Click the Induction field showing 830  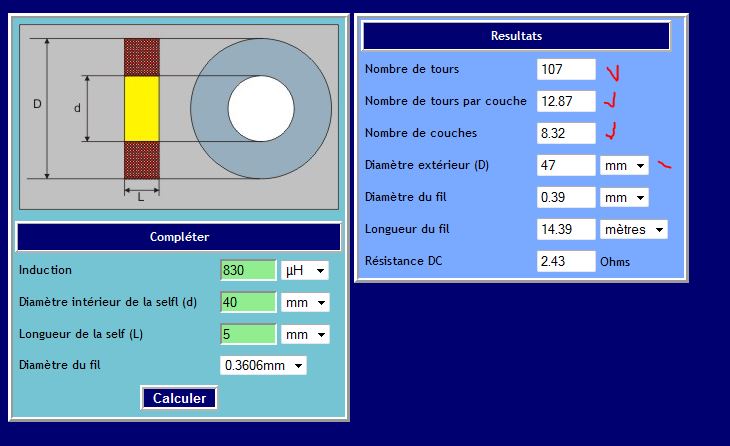(248, 270)
